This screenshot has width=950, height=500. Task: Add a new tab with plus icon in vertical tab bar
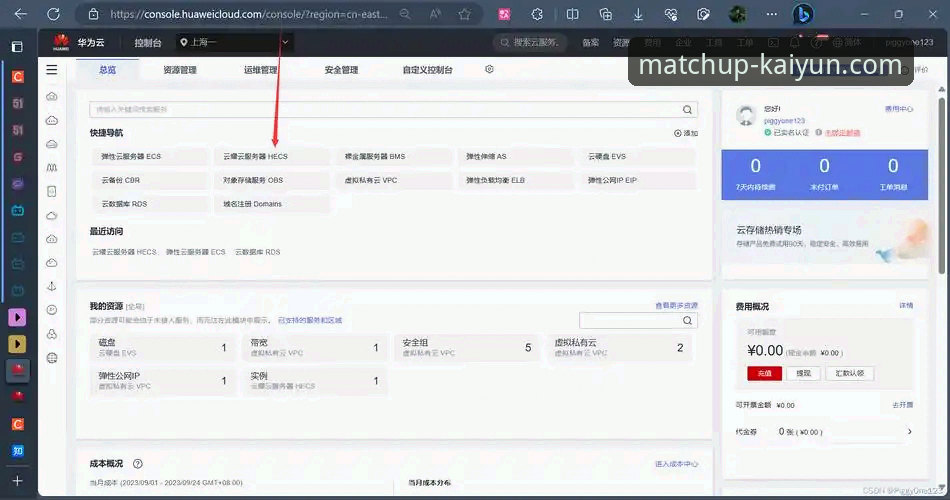pyautogui.click(x=17, y=481)
